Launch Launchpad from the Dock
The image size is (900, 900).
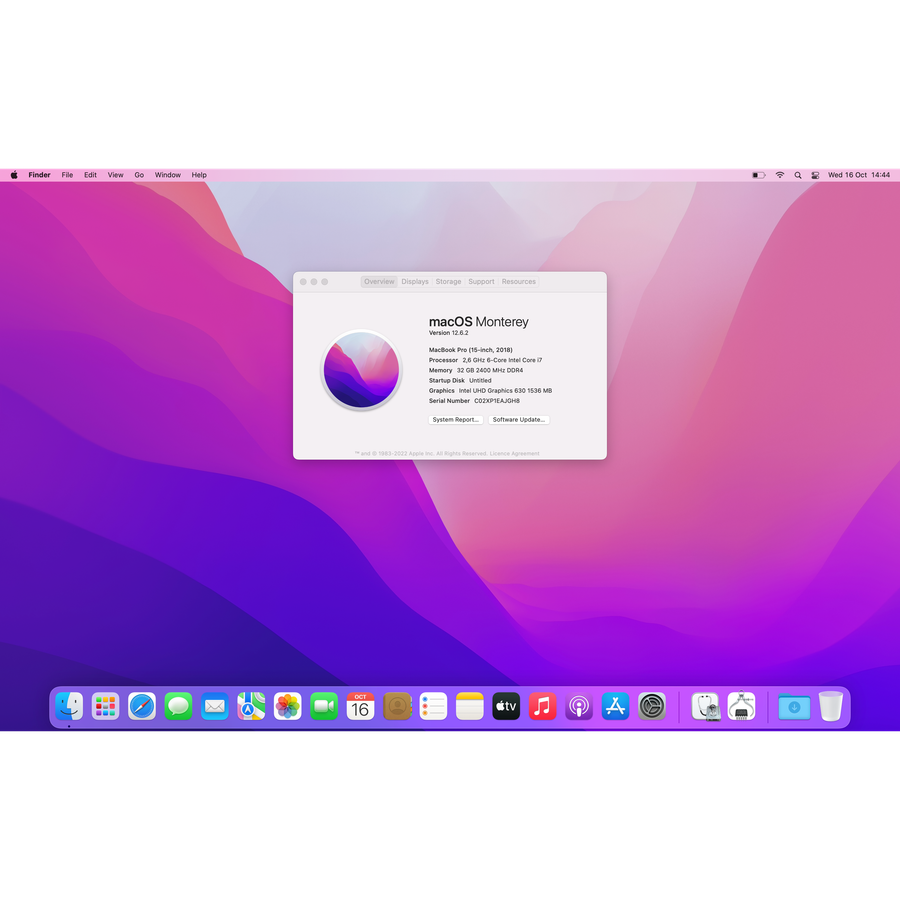click(105, 707)
